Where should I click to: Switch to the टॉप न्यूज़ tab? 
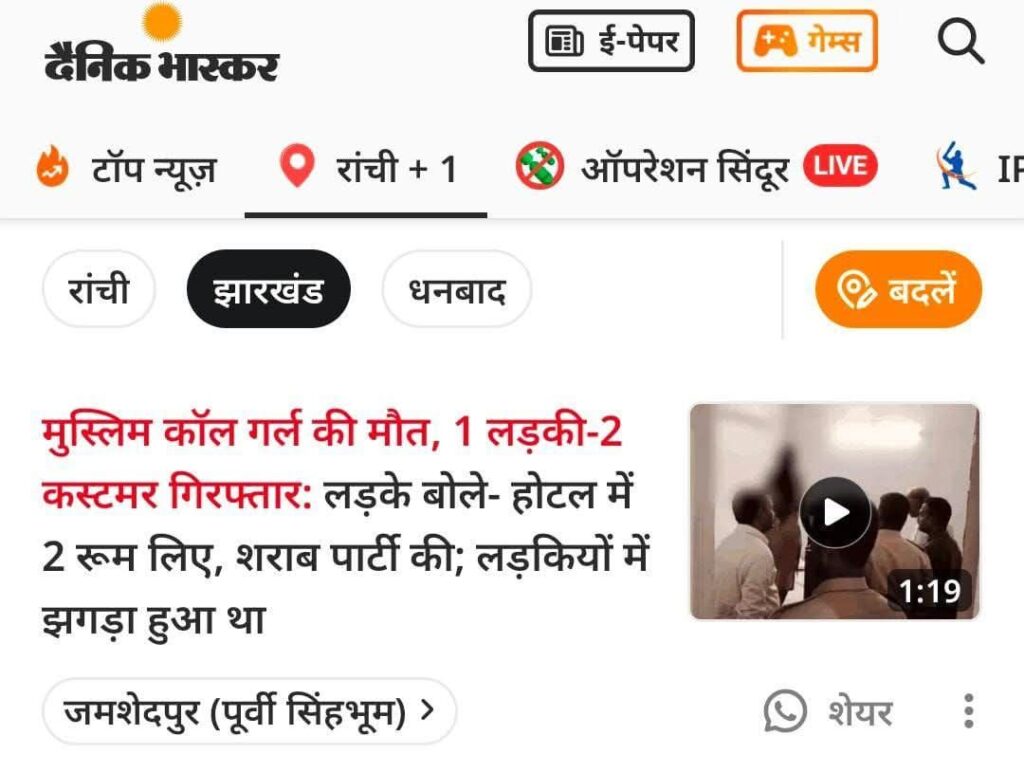(126, 167)
